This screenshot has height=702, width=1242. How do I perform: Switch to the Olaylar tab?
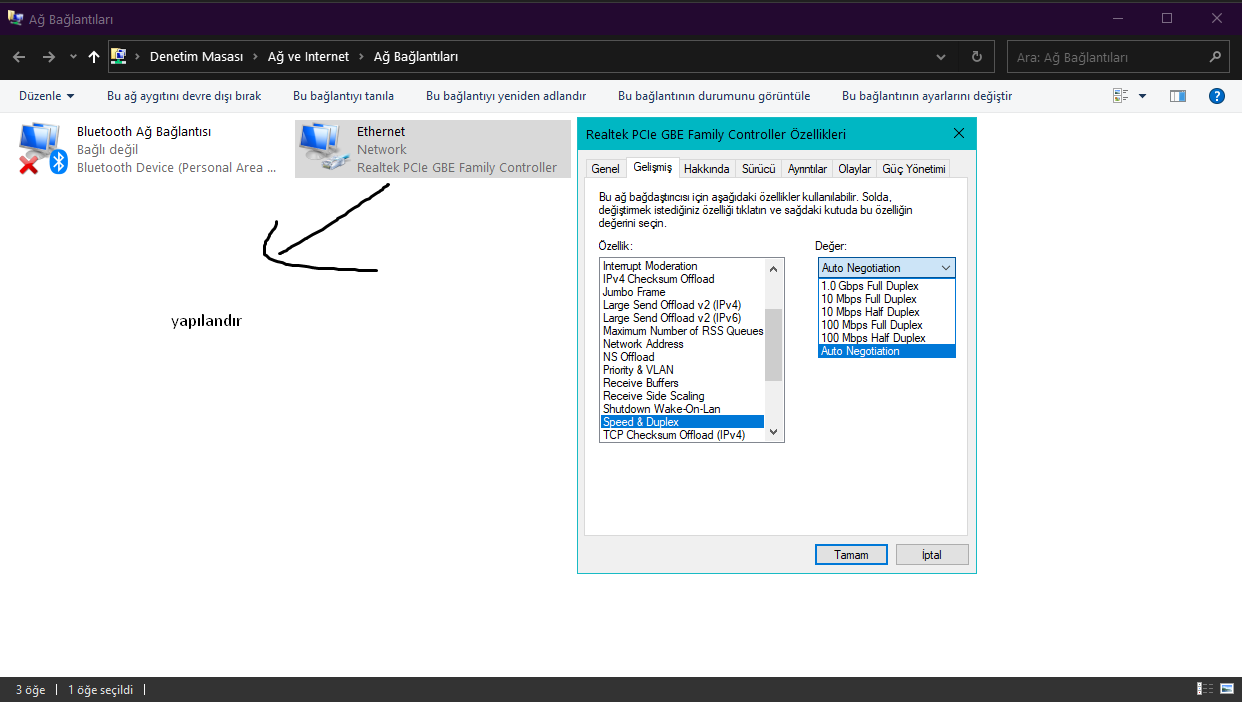pos(855,169)
